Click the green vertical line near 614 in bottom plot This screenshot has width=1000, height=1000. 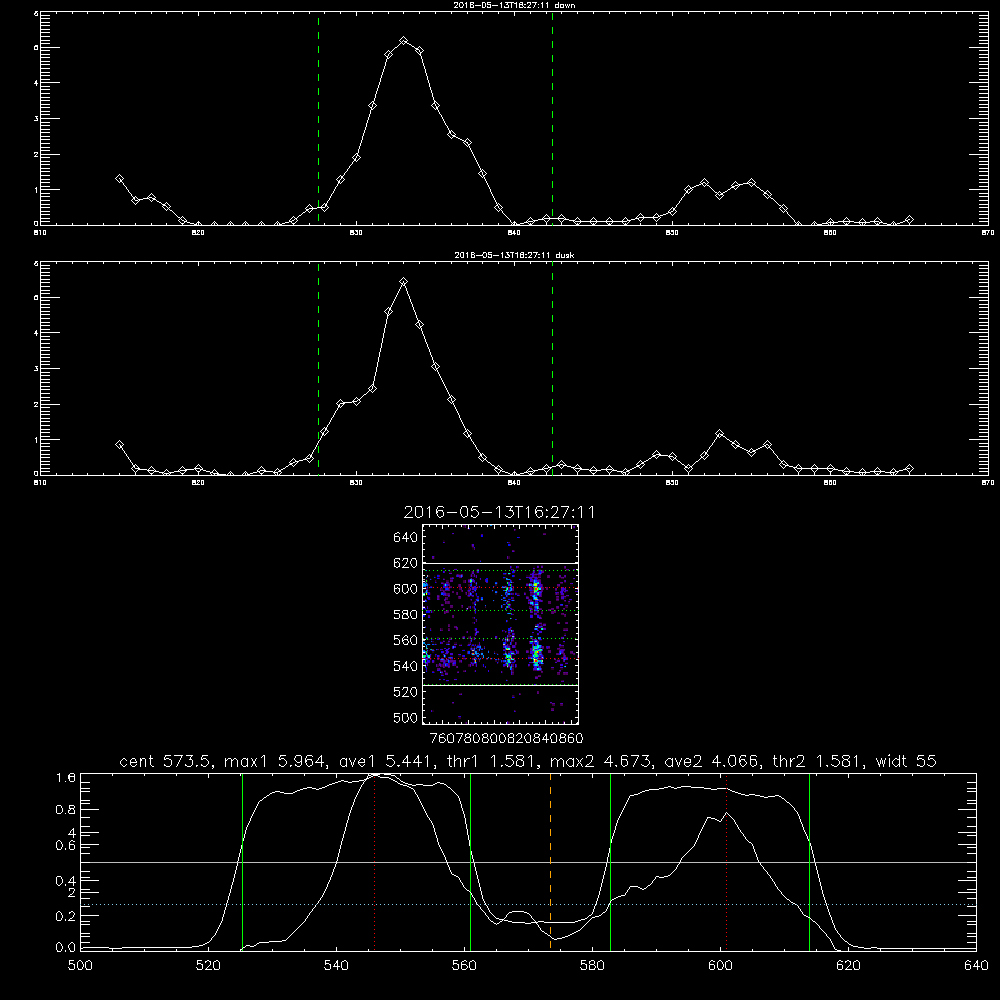point(809,862)
